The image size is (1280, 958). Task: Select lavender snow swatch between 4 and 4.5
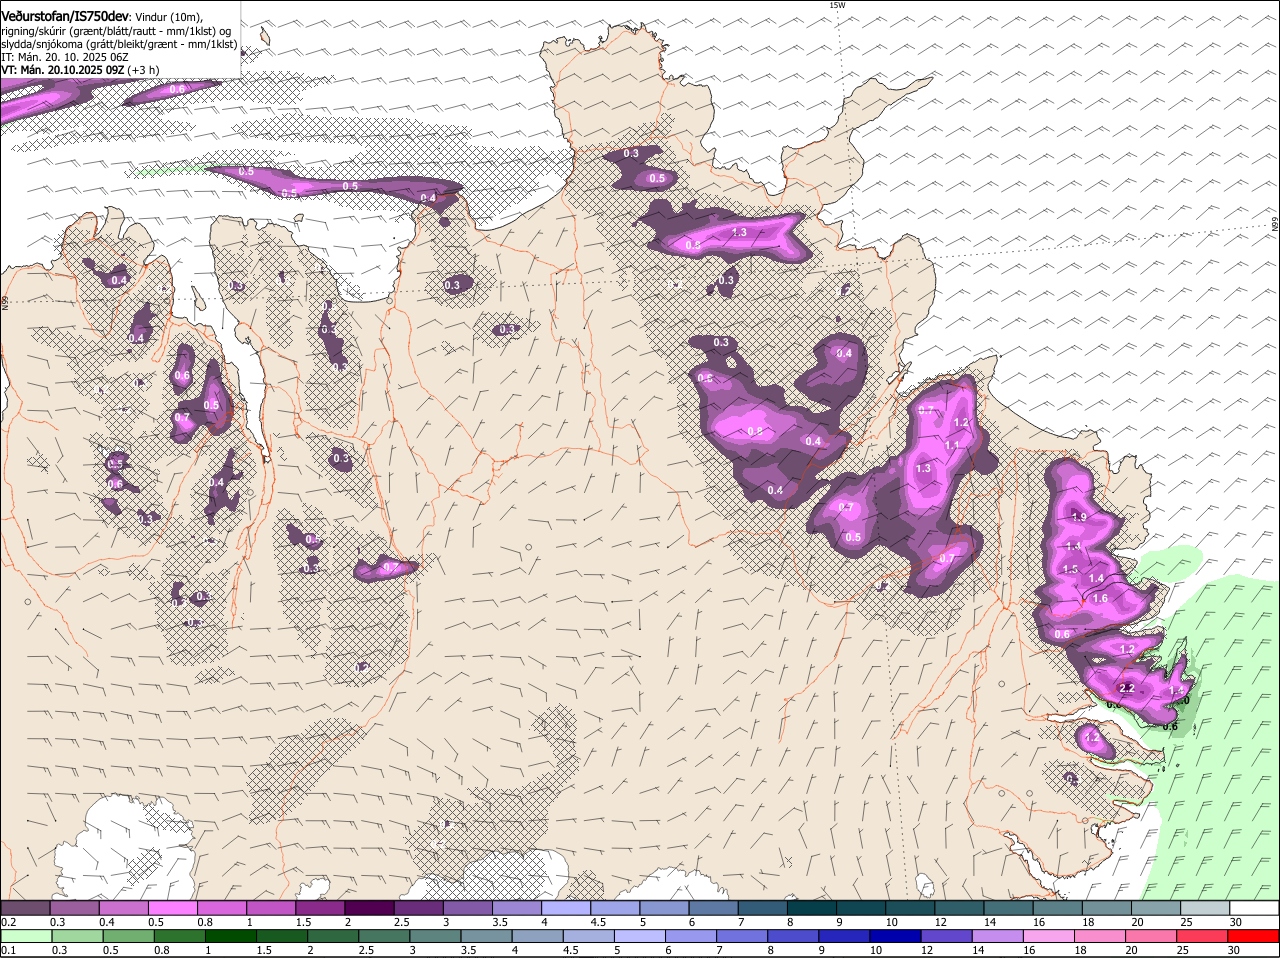[566, 908]
